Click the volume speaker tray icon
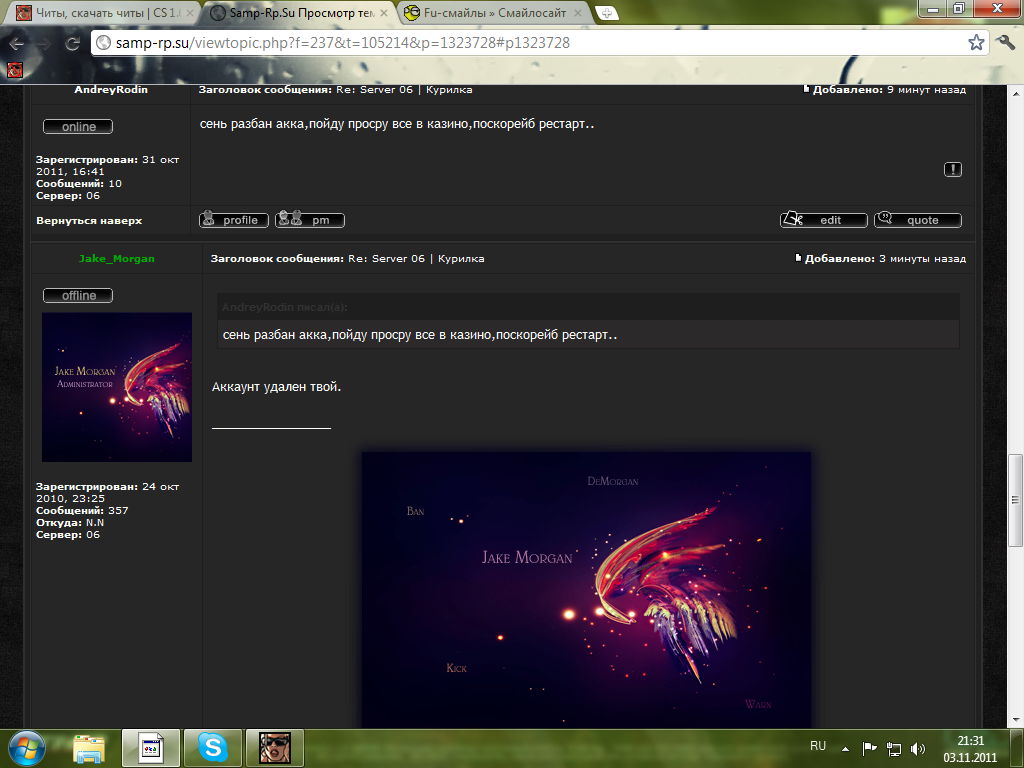Screen dimensions: 1024x768 918,748
